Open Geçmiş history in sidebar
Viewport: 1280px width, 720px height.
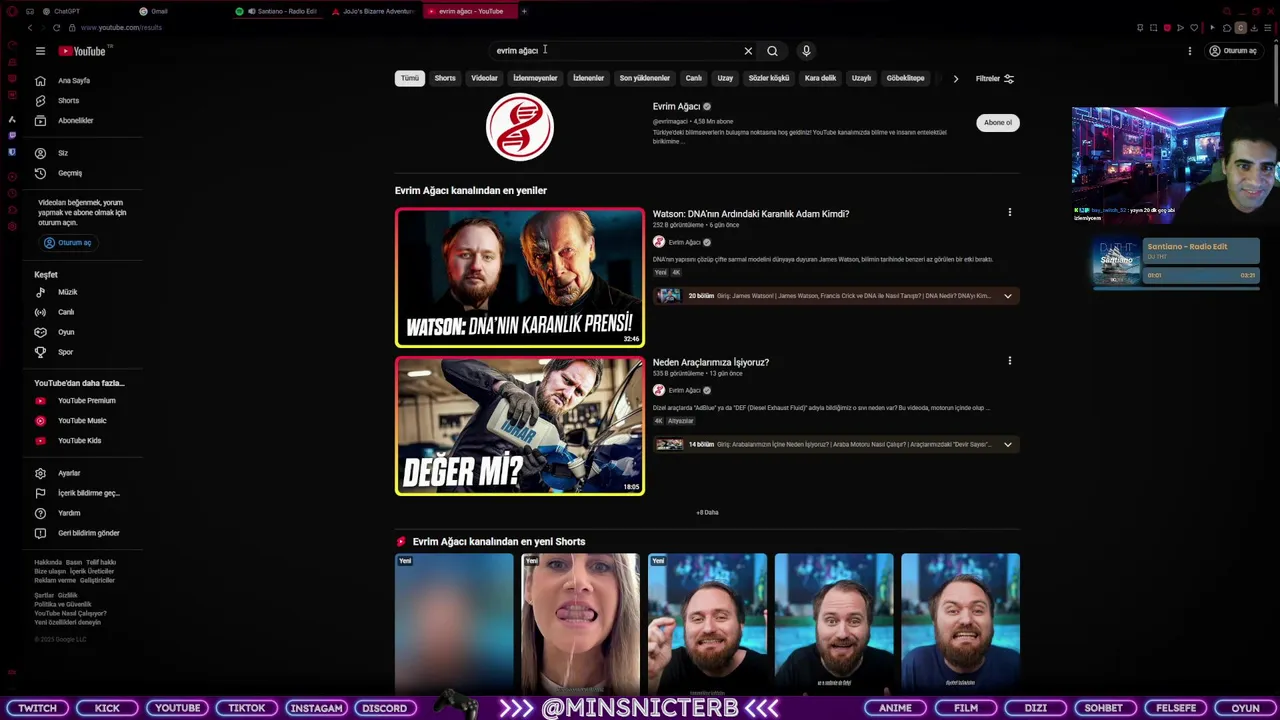click(x=70, y=173)
